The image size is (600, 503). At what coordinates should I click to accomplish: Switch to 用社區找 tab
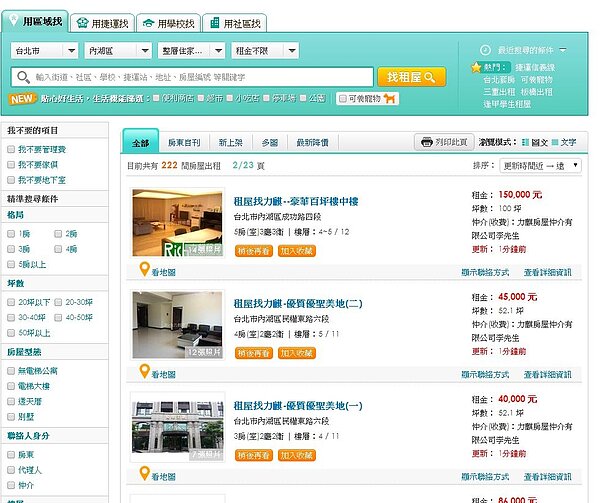[235, 23]
